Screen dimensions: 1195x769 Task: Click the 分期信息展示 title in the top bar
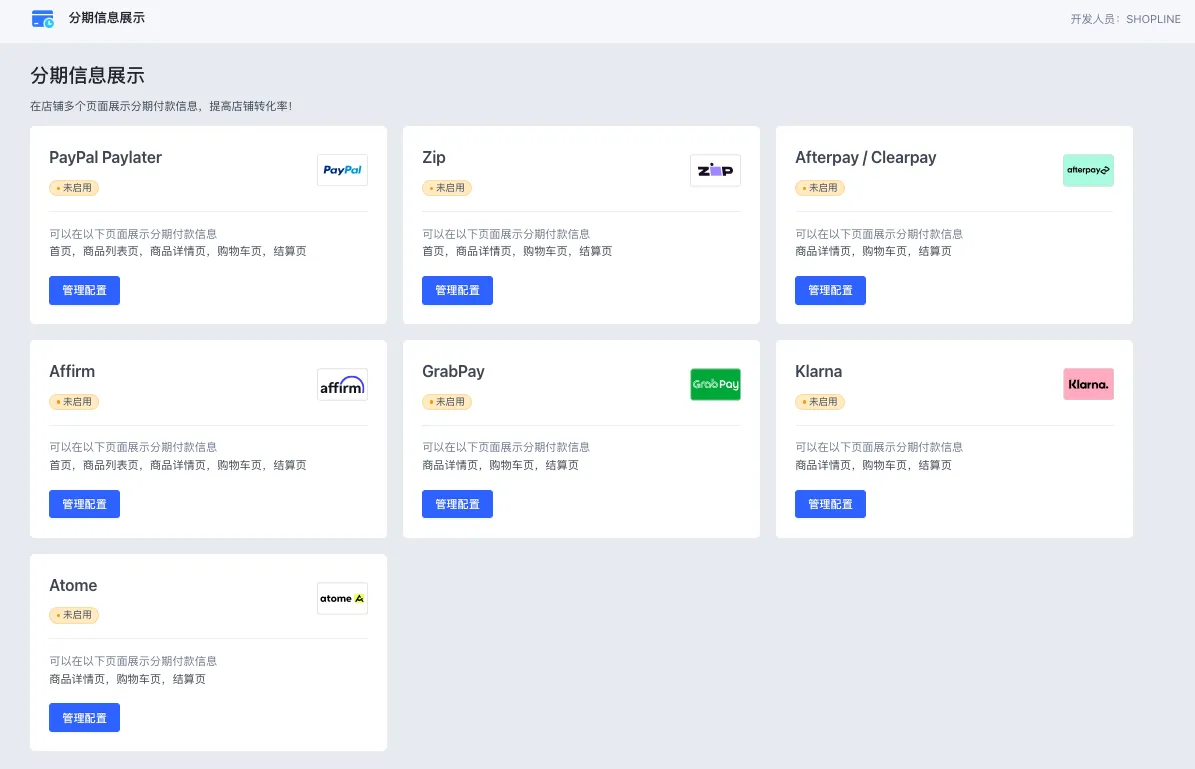(107, 18)
